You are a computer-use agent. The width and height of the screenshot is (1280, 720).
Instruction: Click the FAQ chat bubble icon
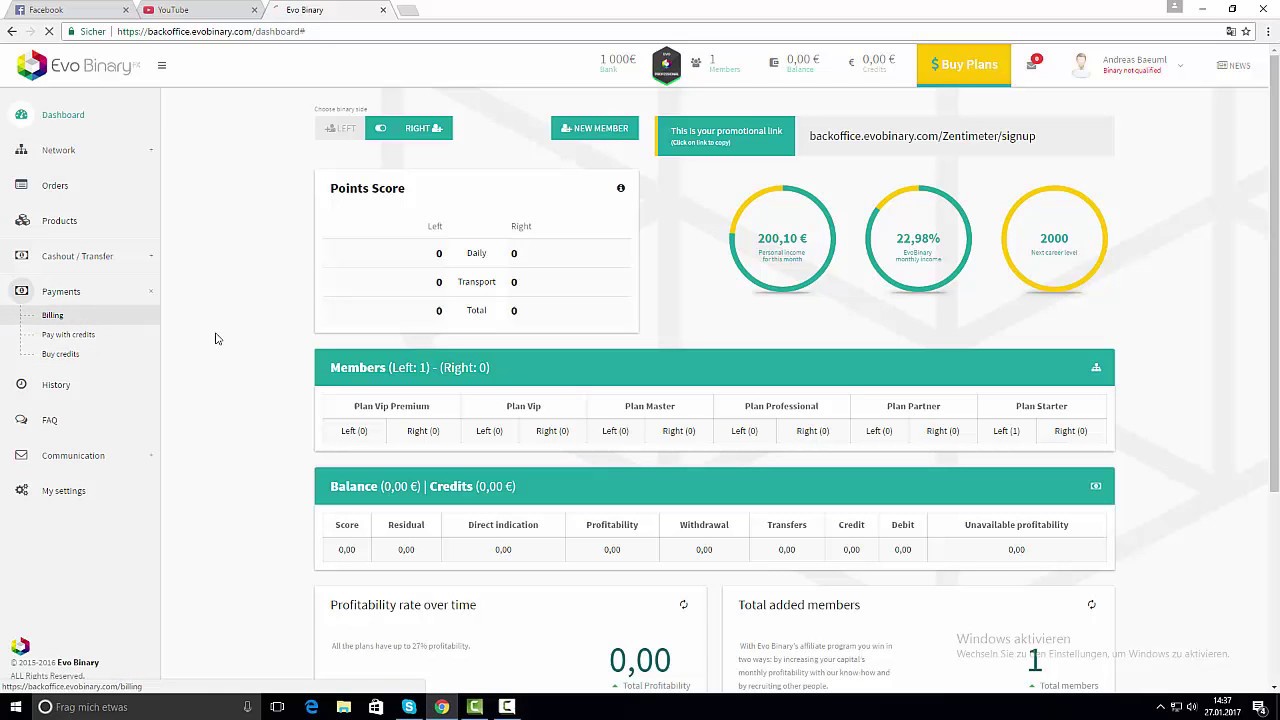[21, 420]
